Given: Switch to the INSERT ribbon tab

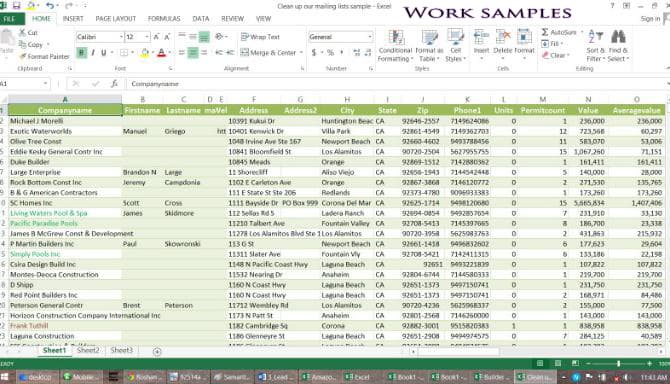Looking at the screenshot, I should click(73, 19).
